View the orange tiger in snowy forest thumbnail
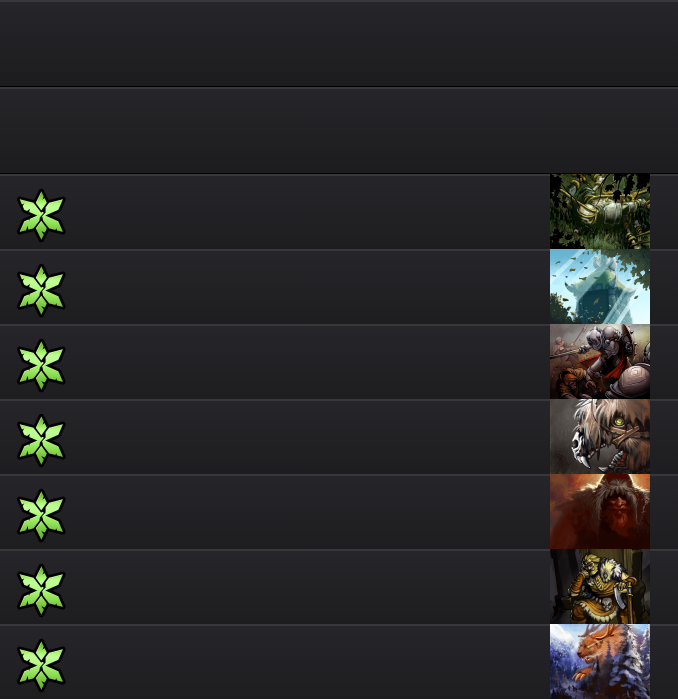This screenshot has height=699, width=678. (x=600, y=661)
